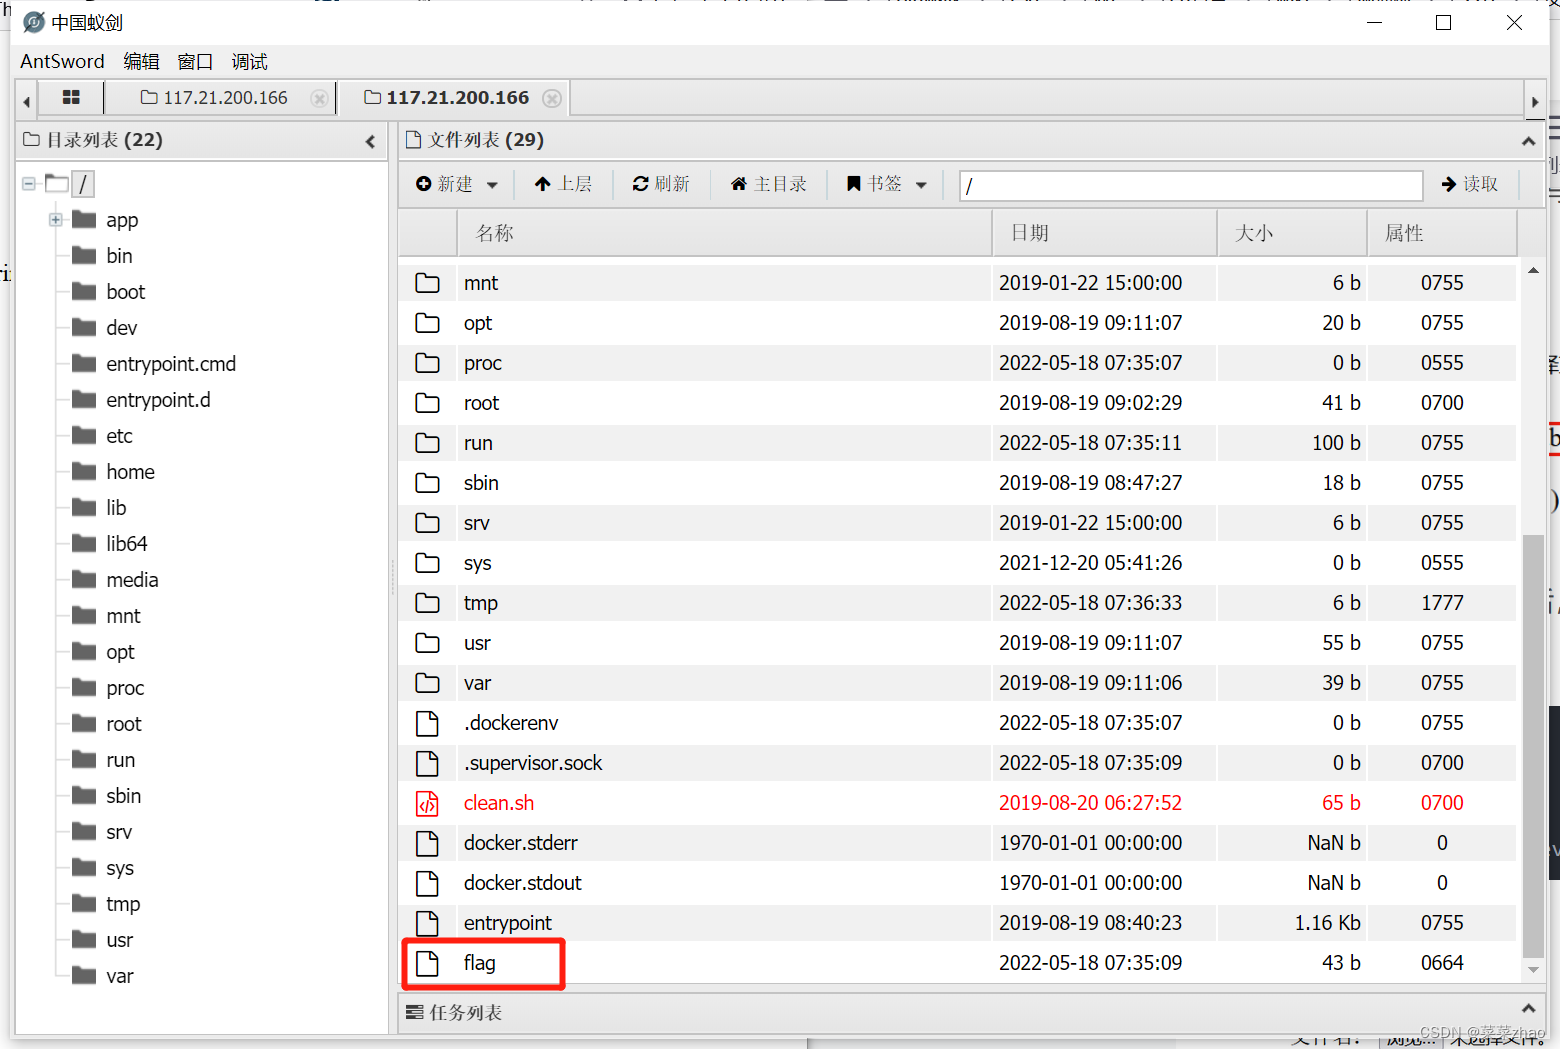
Task: Switch to the first 117.21.200.166 tab
Action: [215, 98]
